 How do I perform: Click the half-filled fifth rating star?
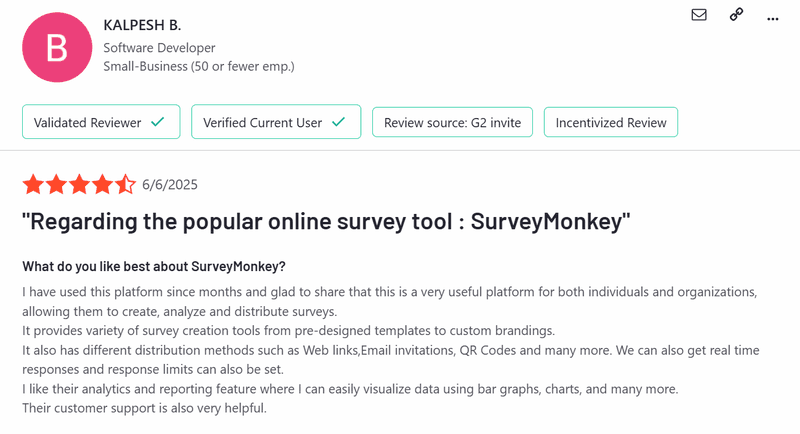coord(125,184)
